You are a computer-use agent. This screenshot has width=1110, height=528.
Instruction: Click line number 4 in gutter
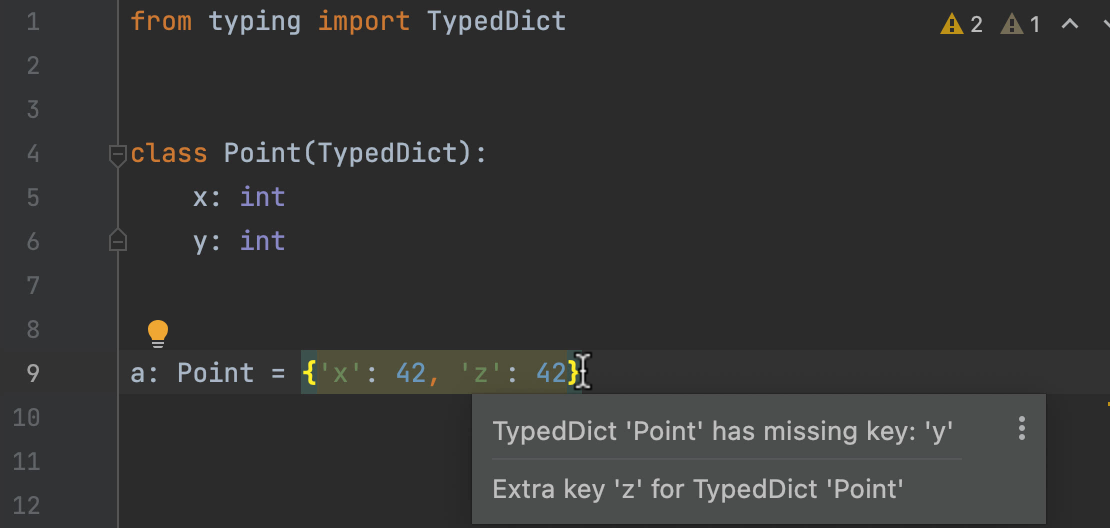click(33, 153)
